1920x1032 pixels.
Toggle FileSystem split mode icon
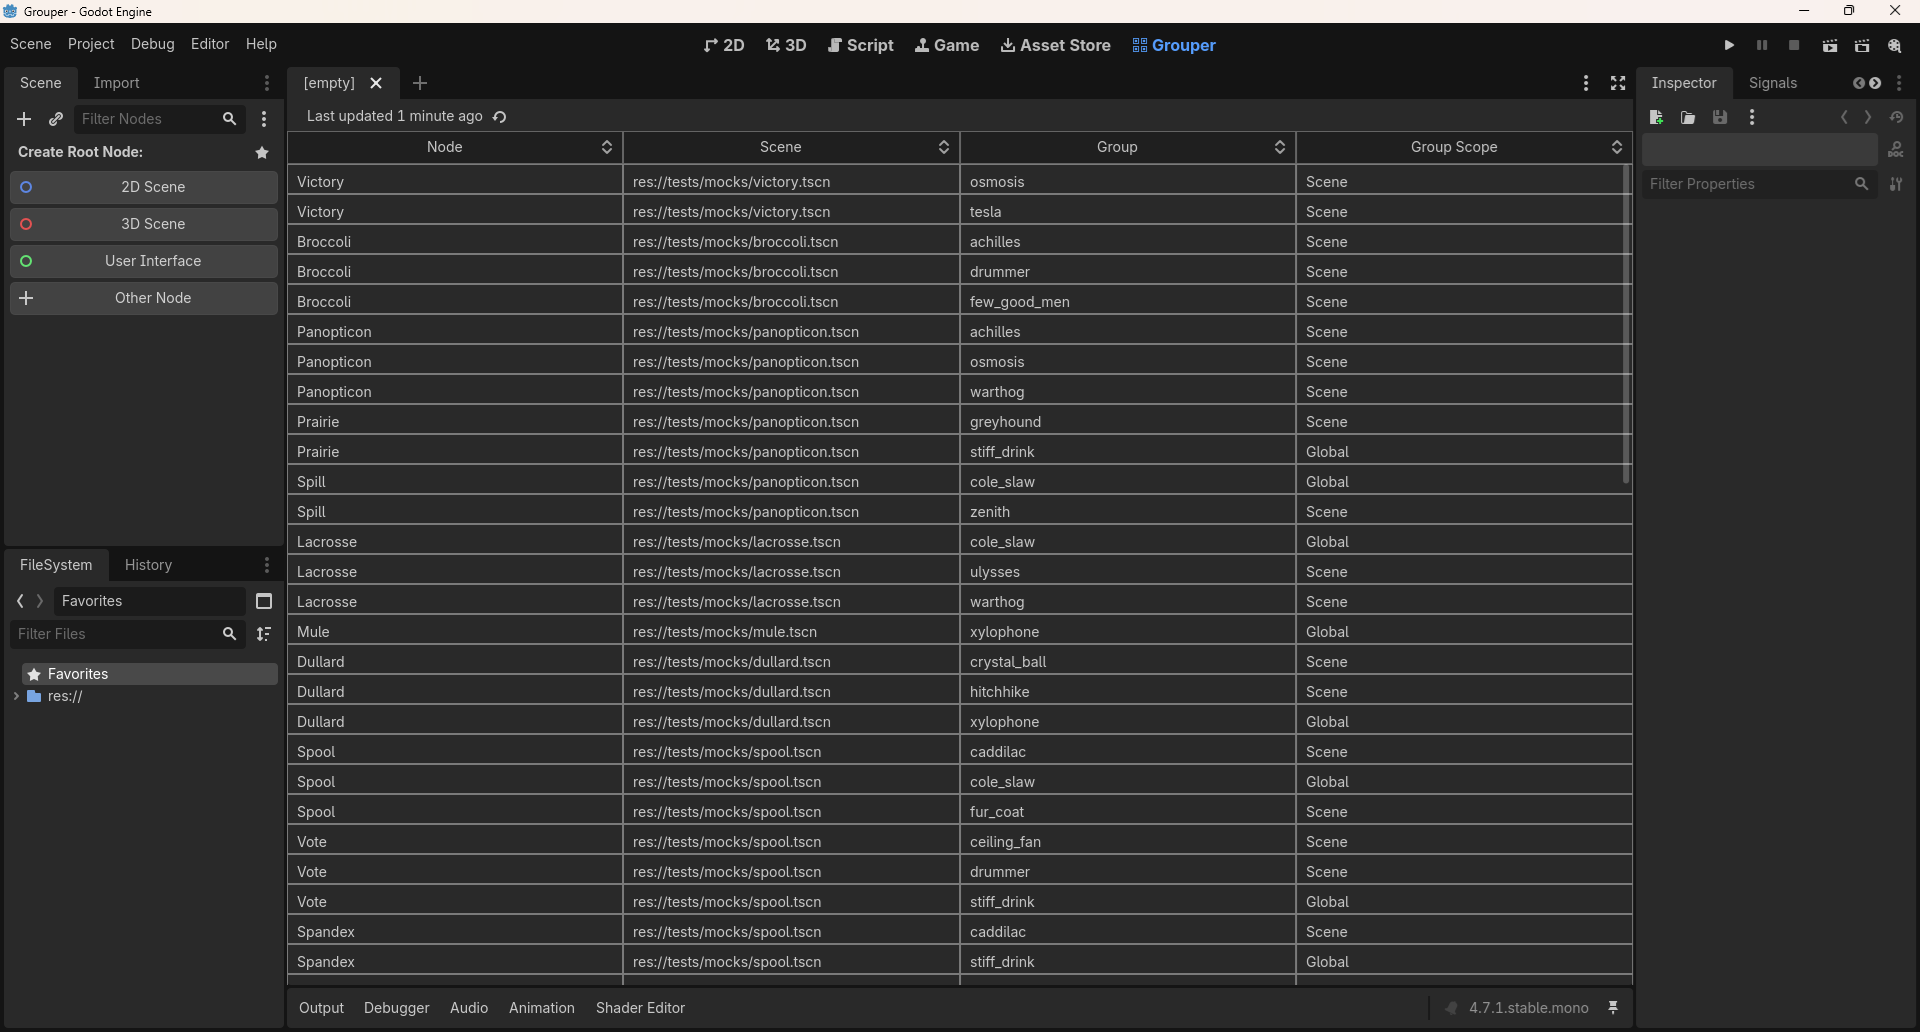(x=264, y=601)
